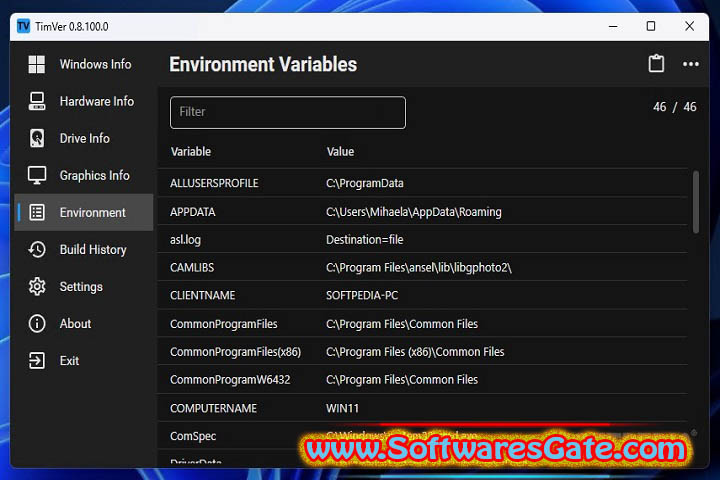The width and height of the screenshot is (720, 480).
Task: Maximize the TimVer window
Action: [x=651, y=26]
